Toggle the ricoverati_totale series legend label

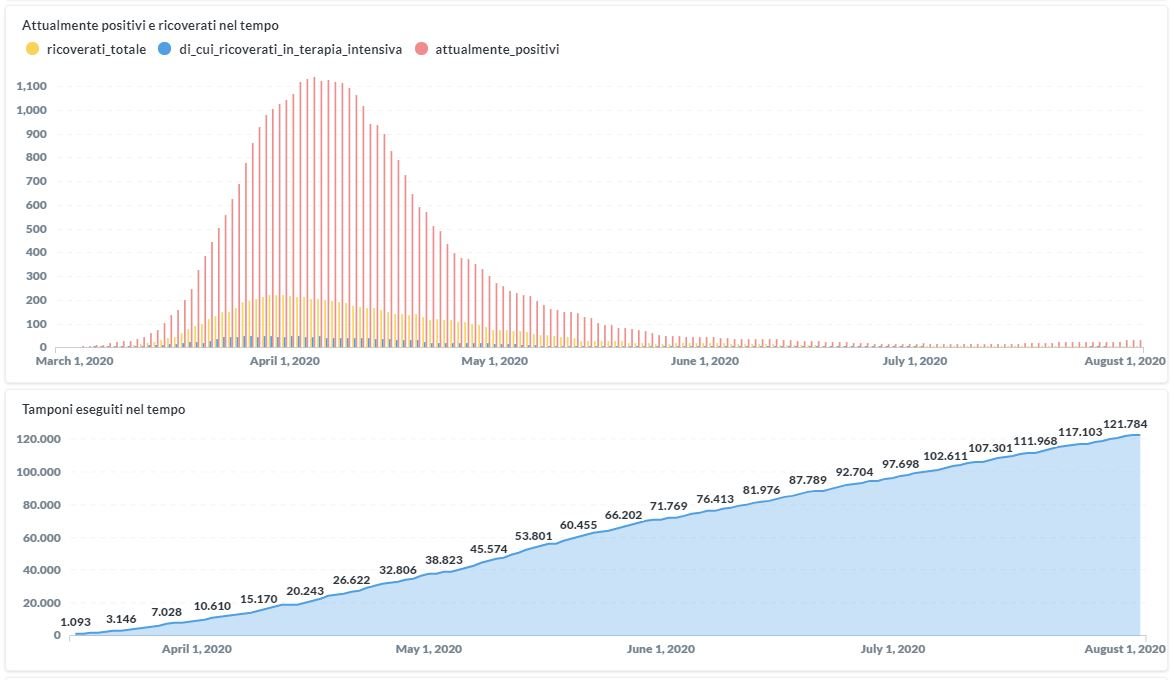tap(96, 49)
